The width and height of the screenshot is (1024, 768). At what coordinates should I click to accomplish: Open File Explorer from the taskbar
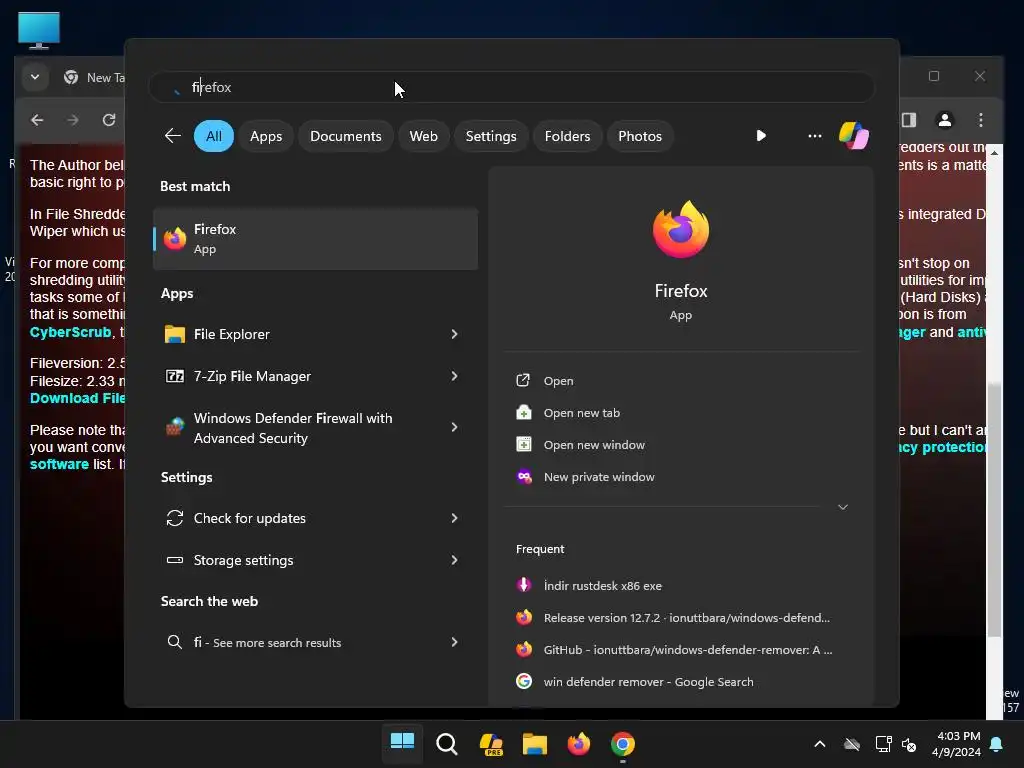tap(535, 744)
